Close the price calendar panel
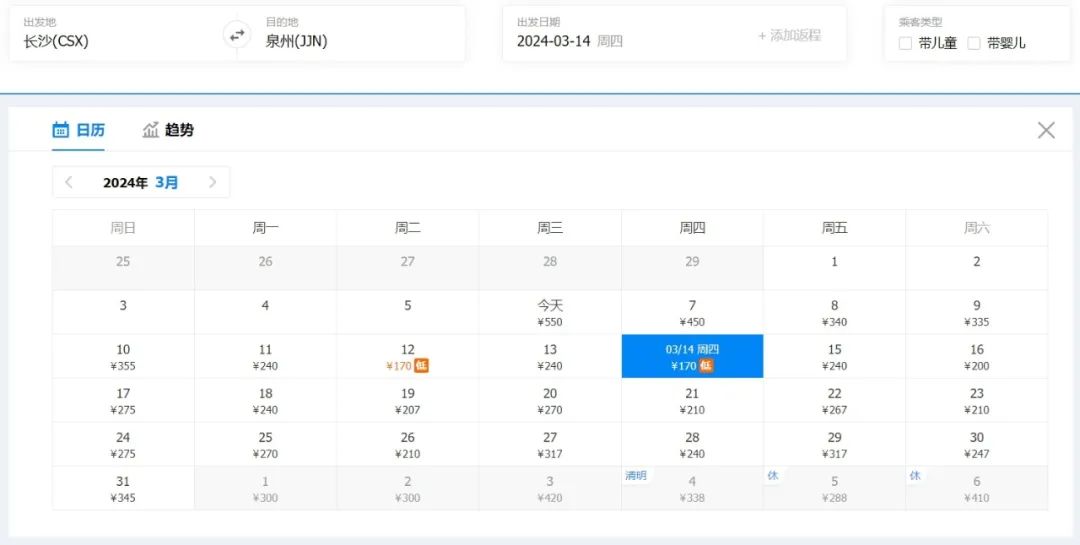This screenshot has height=545, width=1080. (x=1046, y=130)
